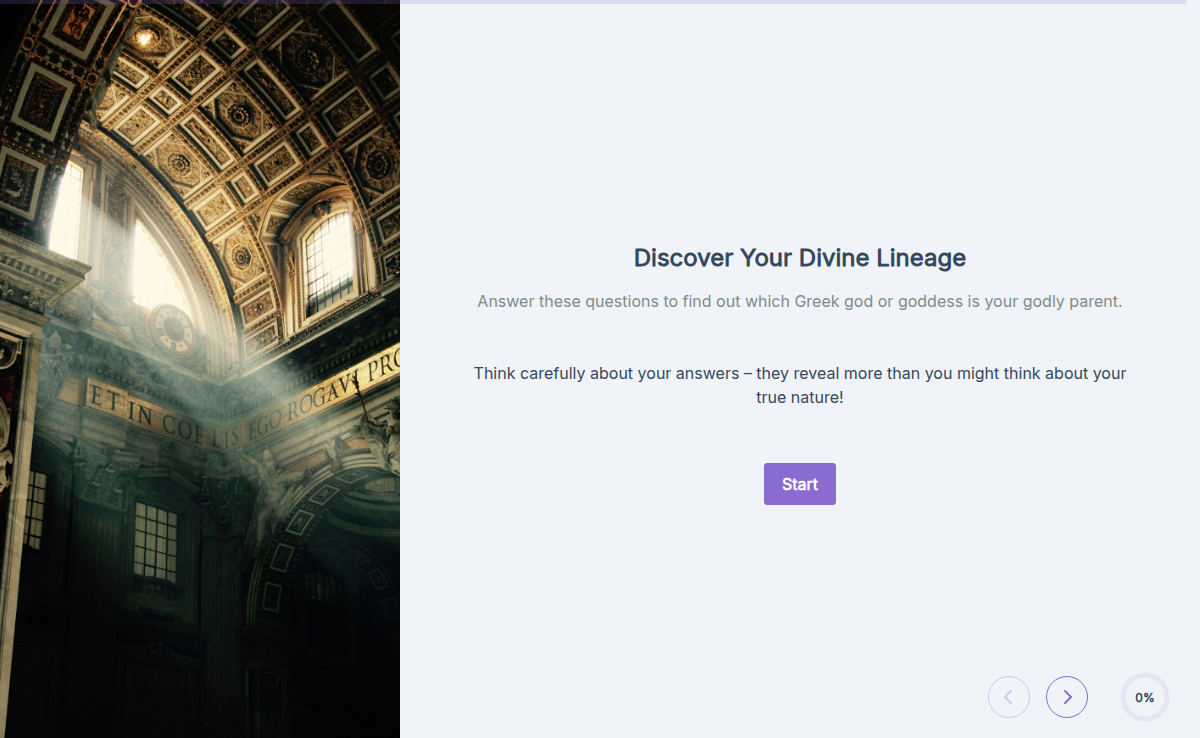This screenshot has height=738, width=1200.
Task: Click the purple Start button
Action: point(799,484)
